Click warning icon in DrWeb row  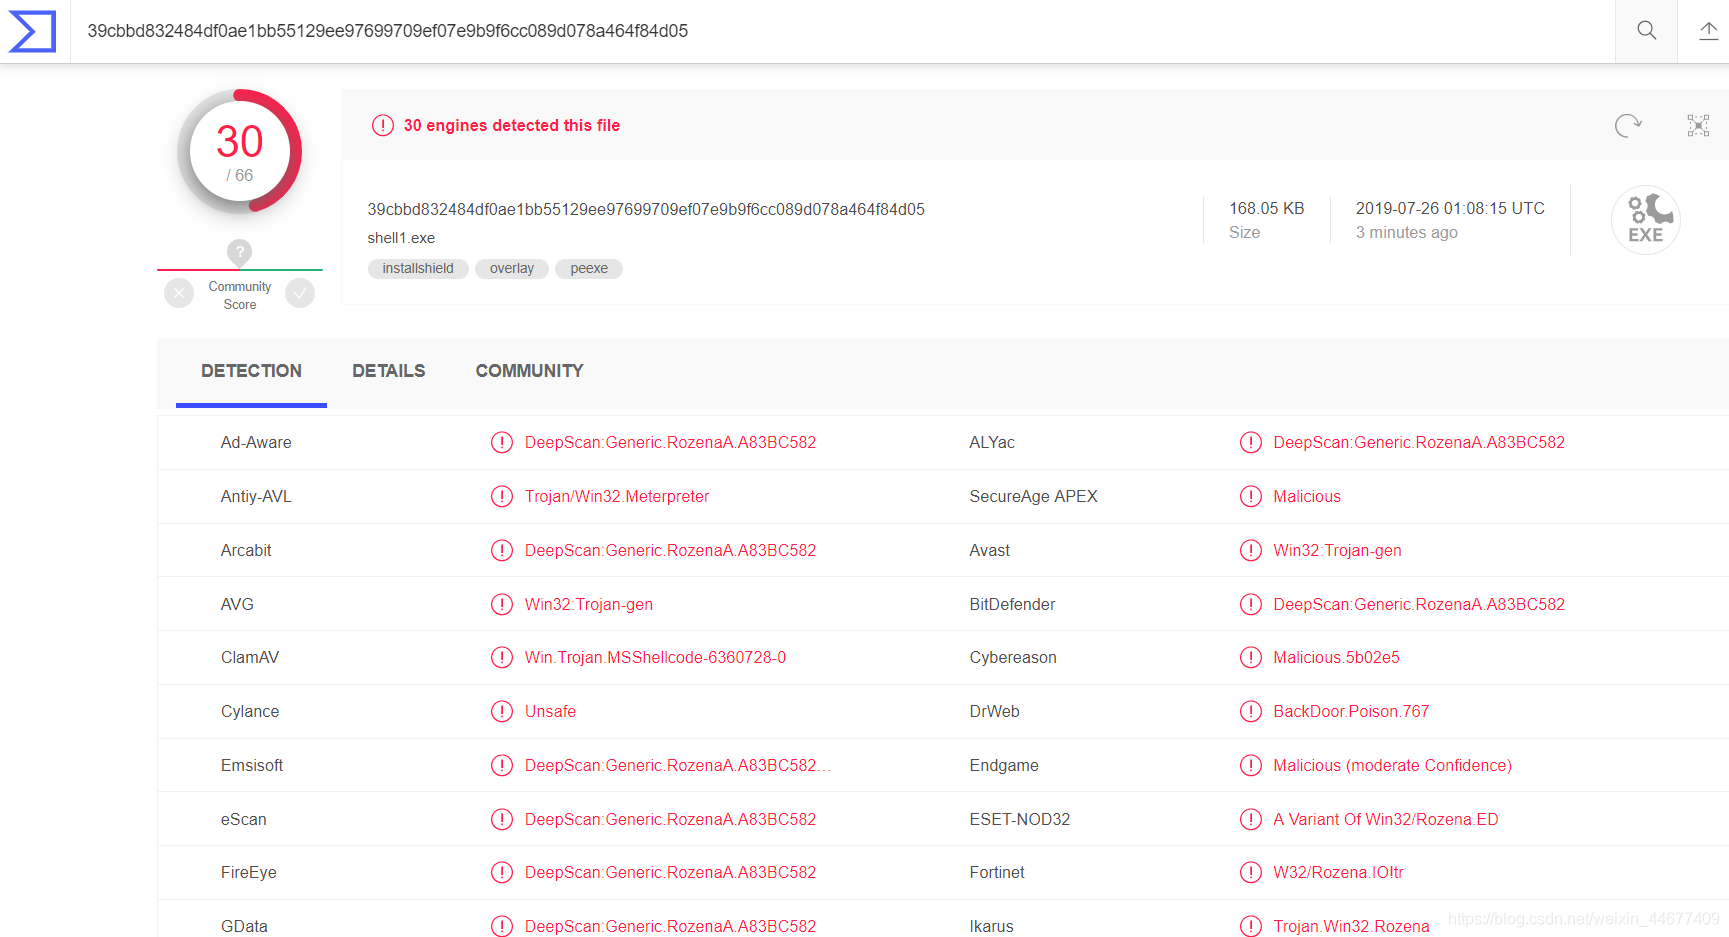click(x=1251, y=711)
